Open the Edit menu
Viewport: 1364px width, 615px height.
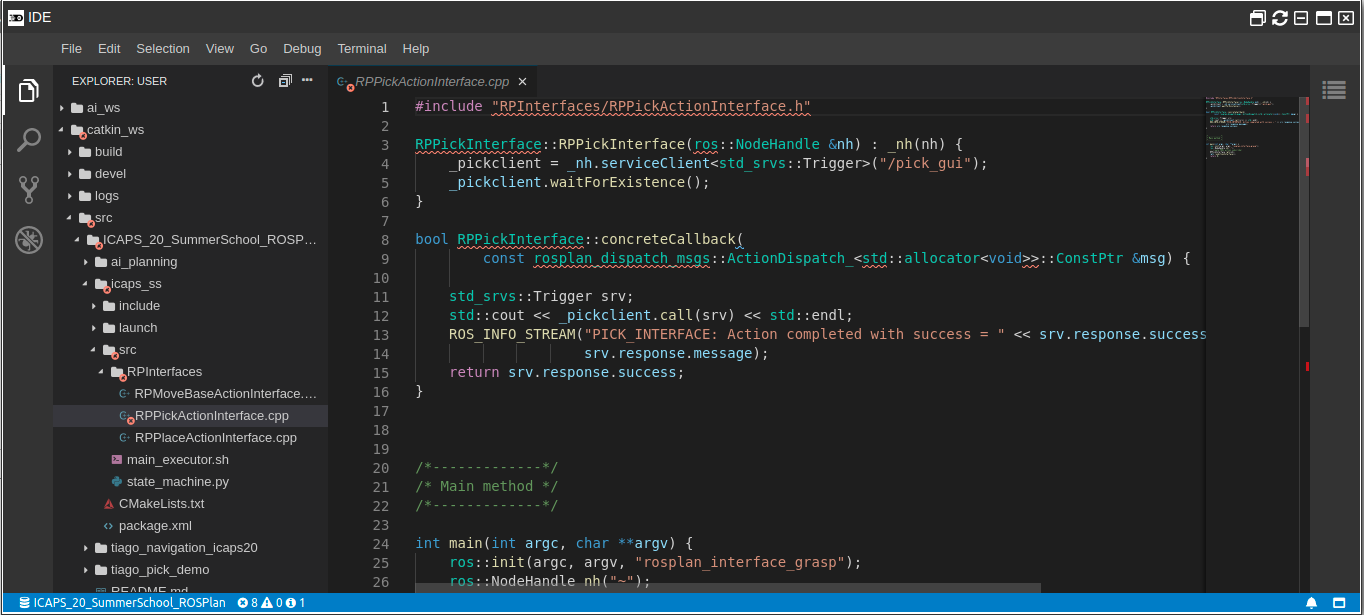click(109, 48)
